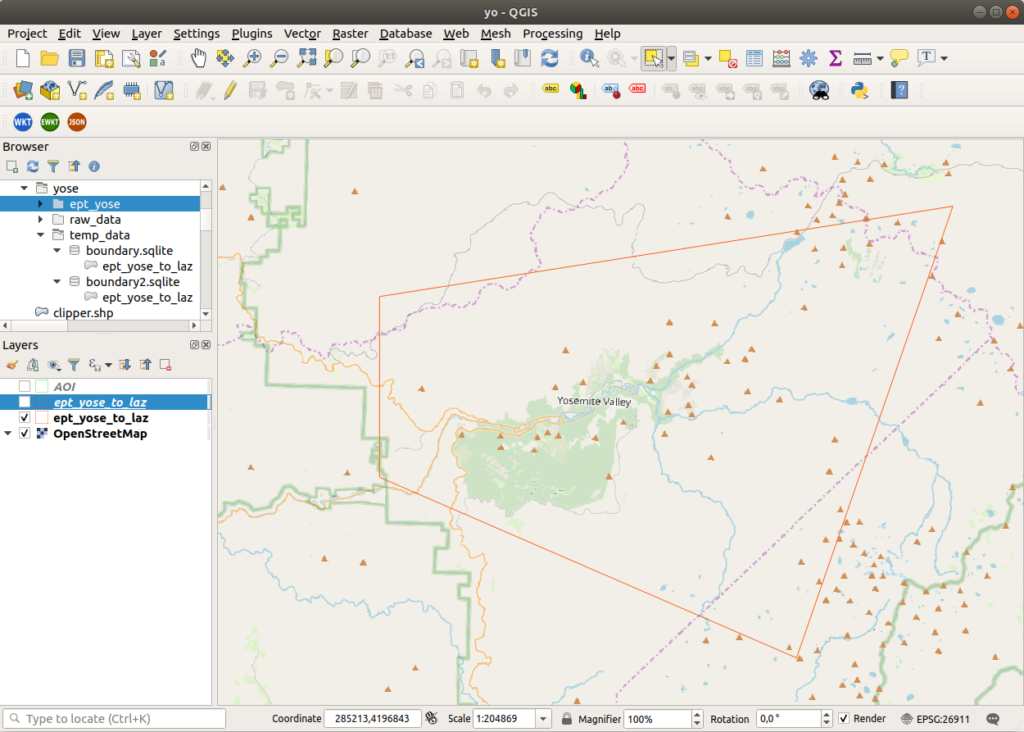Expand the ept_yose folder
Screen dimensions: 1024x732
(x=40, y=204)
